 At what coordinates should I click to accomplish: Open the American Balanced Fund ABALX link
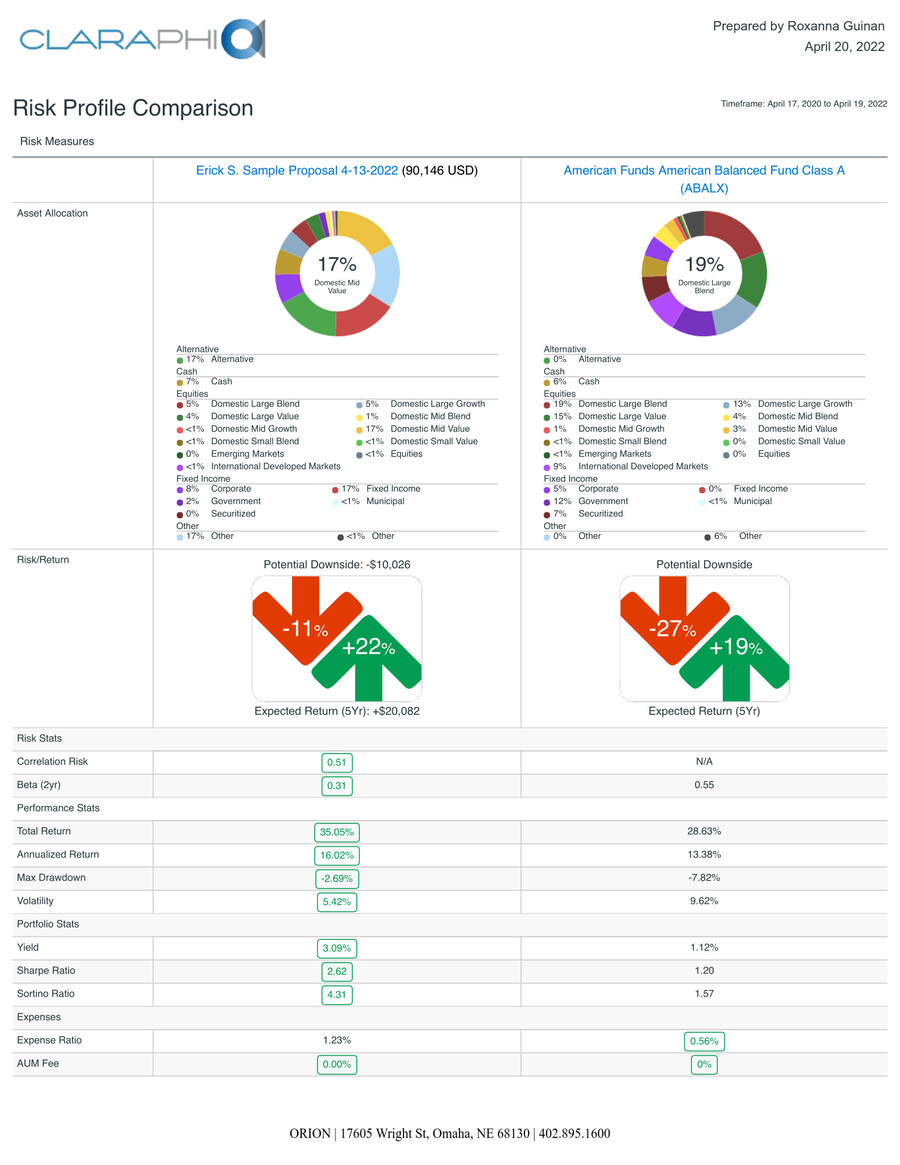pyautogui.click(x=704, y=170)
